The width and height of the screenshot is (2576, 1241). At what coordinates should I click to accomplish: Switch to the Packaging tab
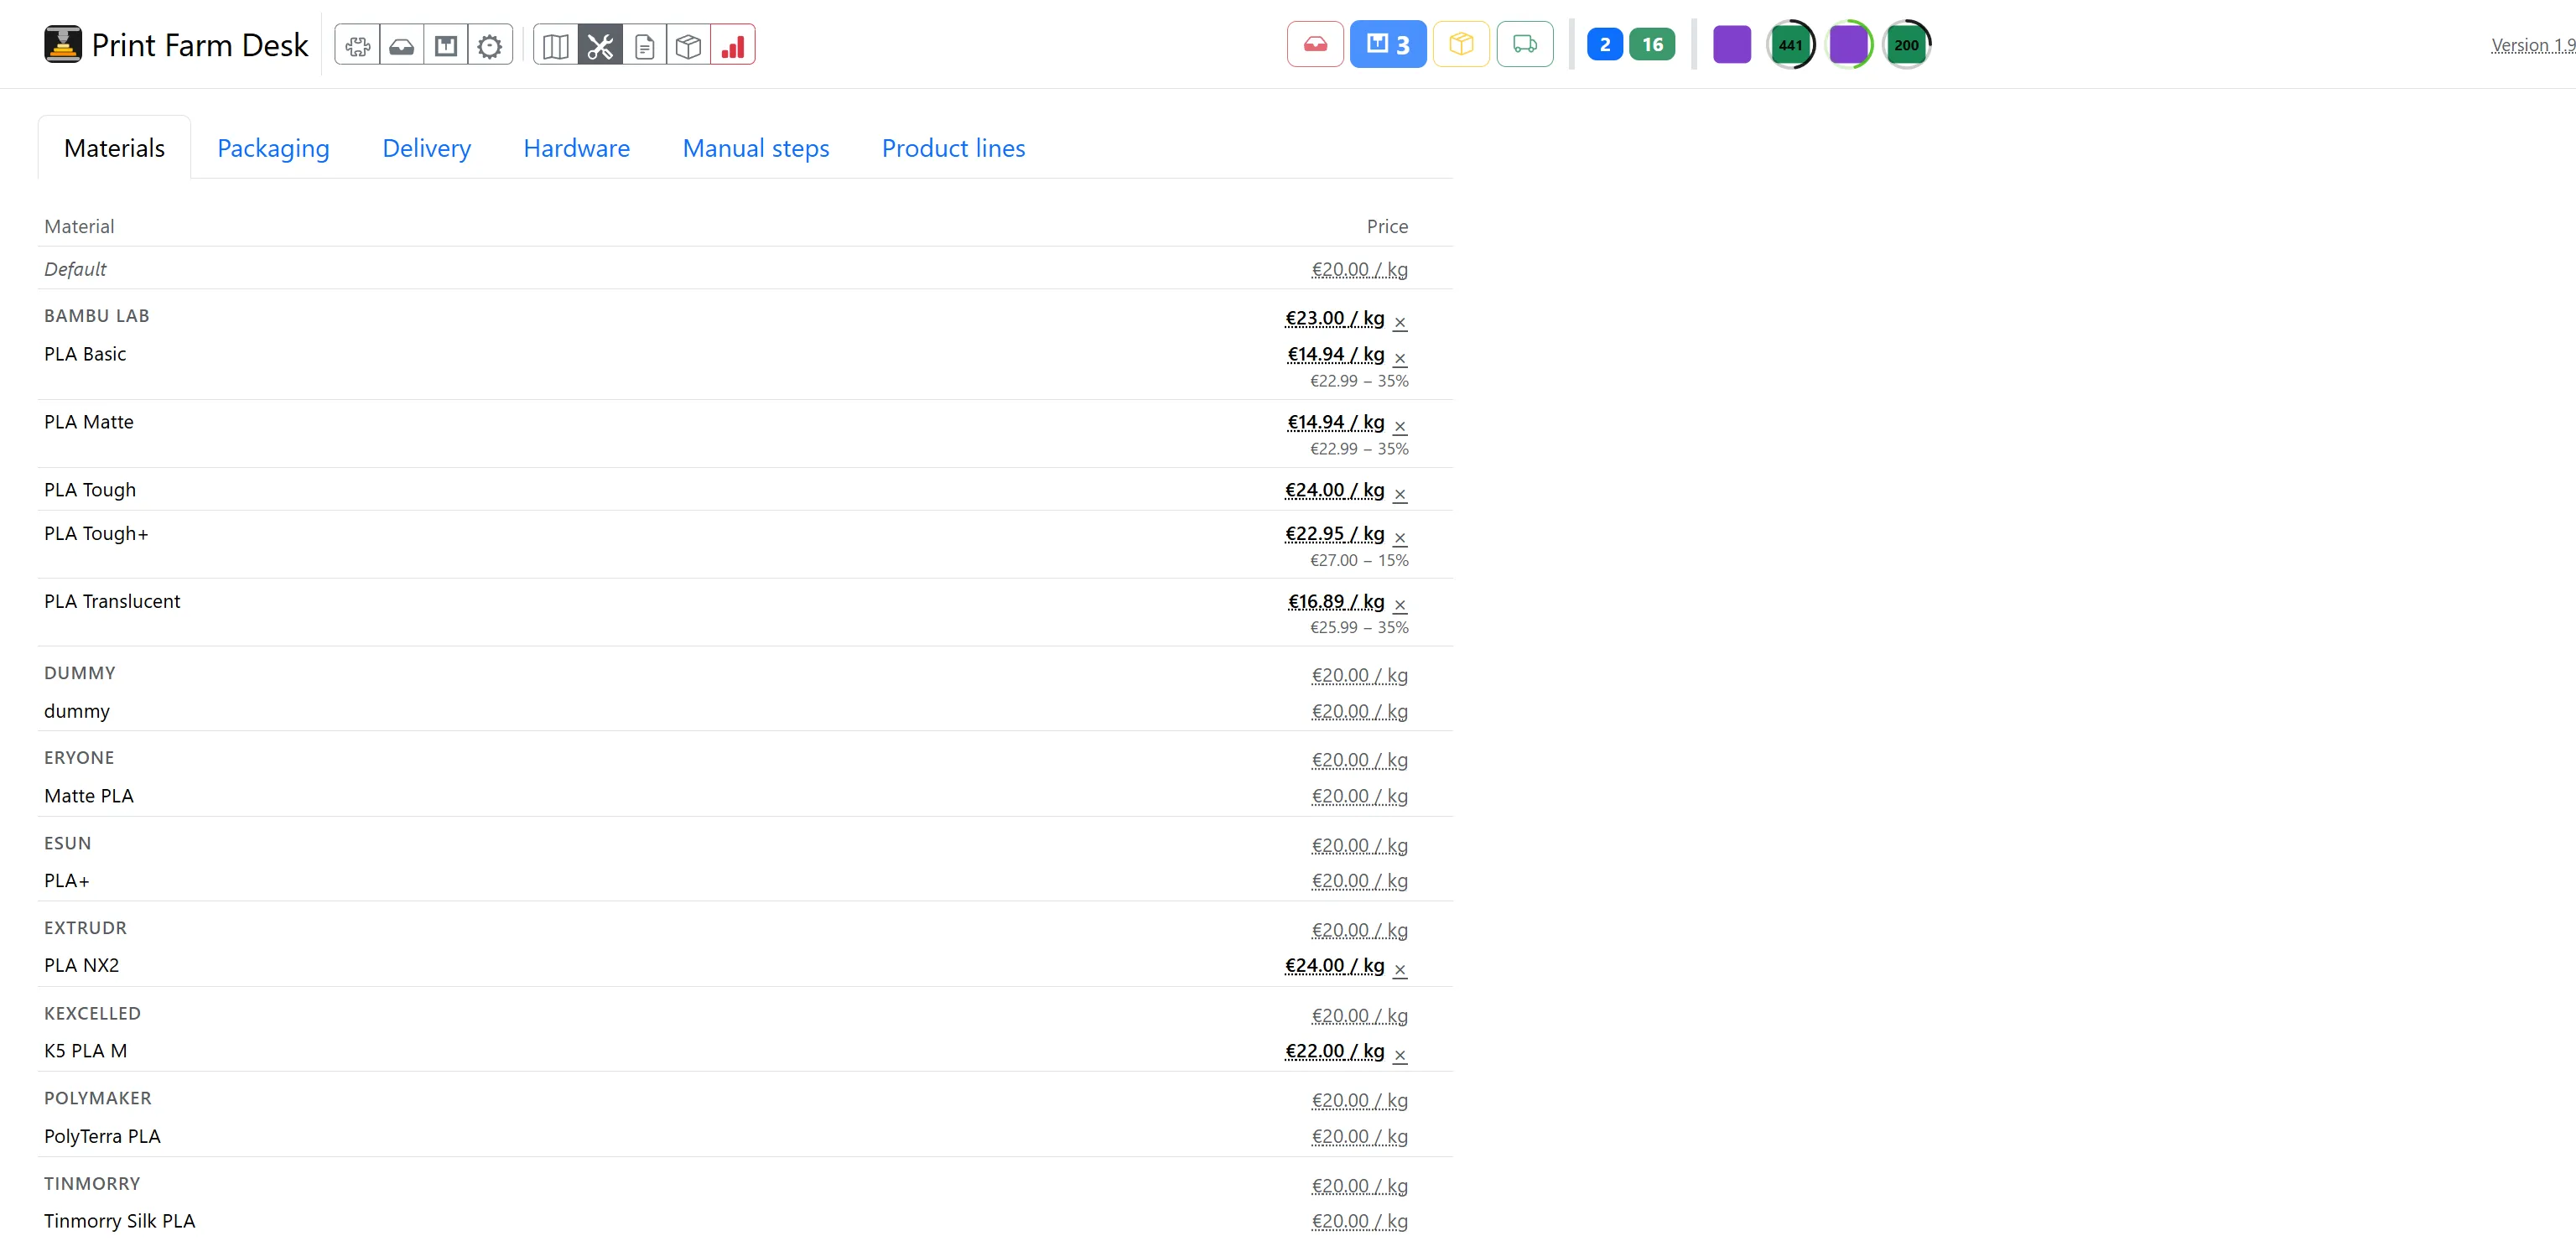point(273,148)
